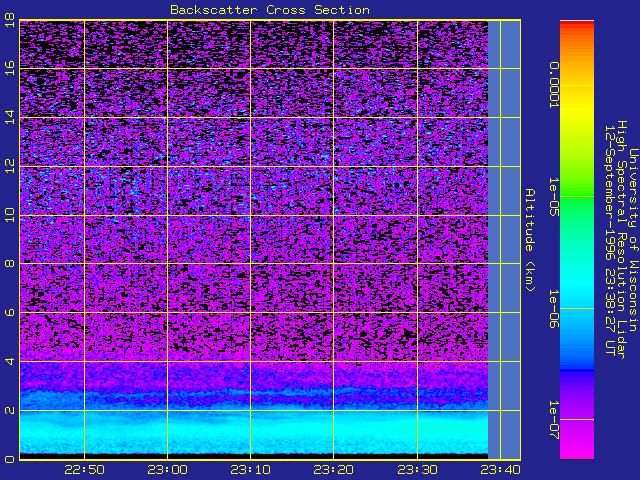Click the 0.0001 colorbar label
640x480 pixels.
coord(553,85)
